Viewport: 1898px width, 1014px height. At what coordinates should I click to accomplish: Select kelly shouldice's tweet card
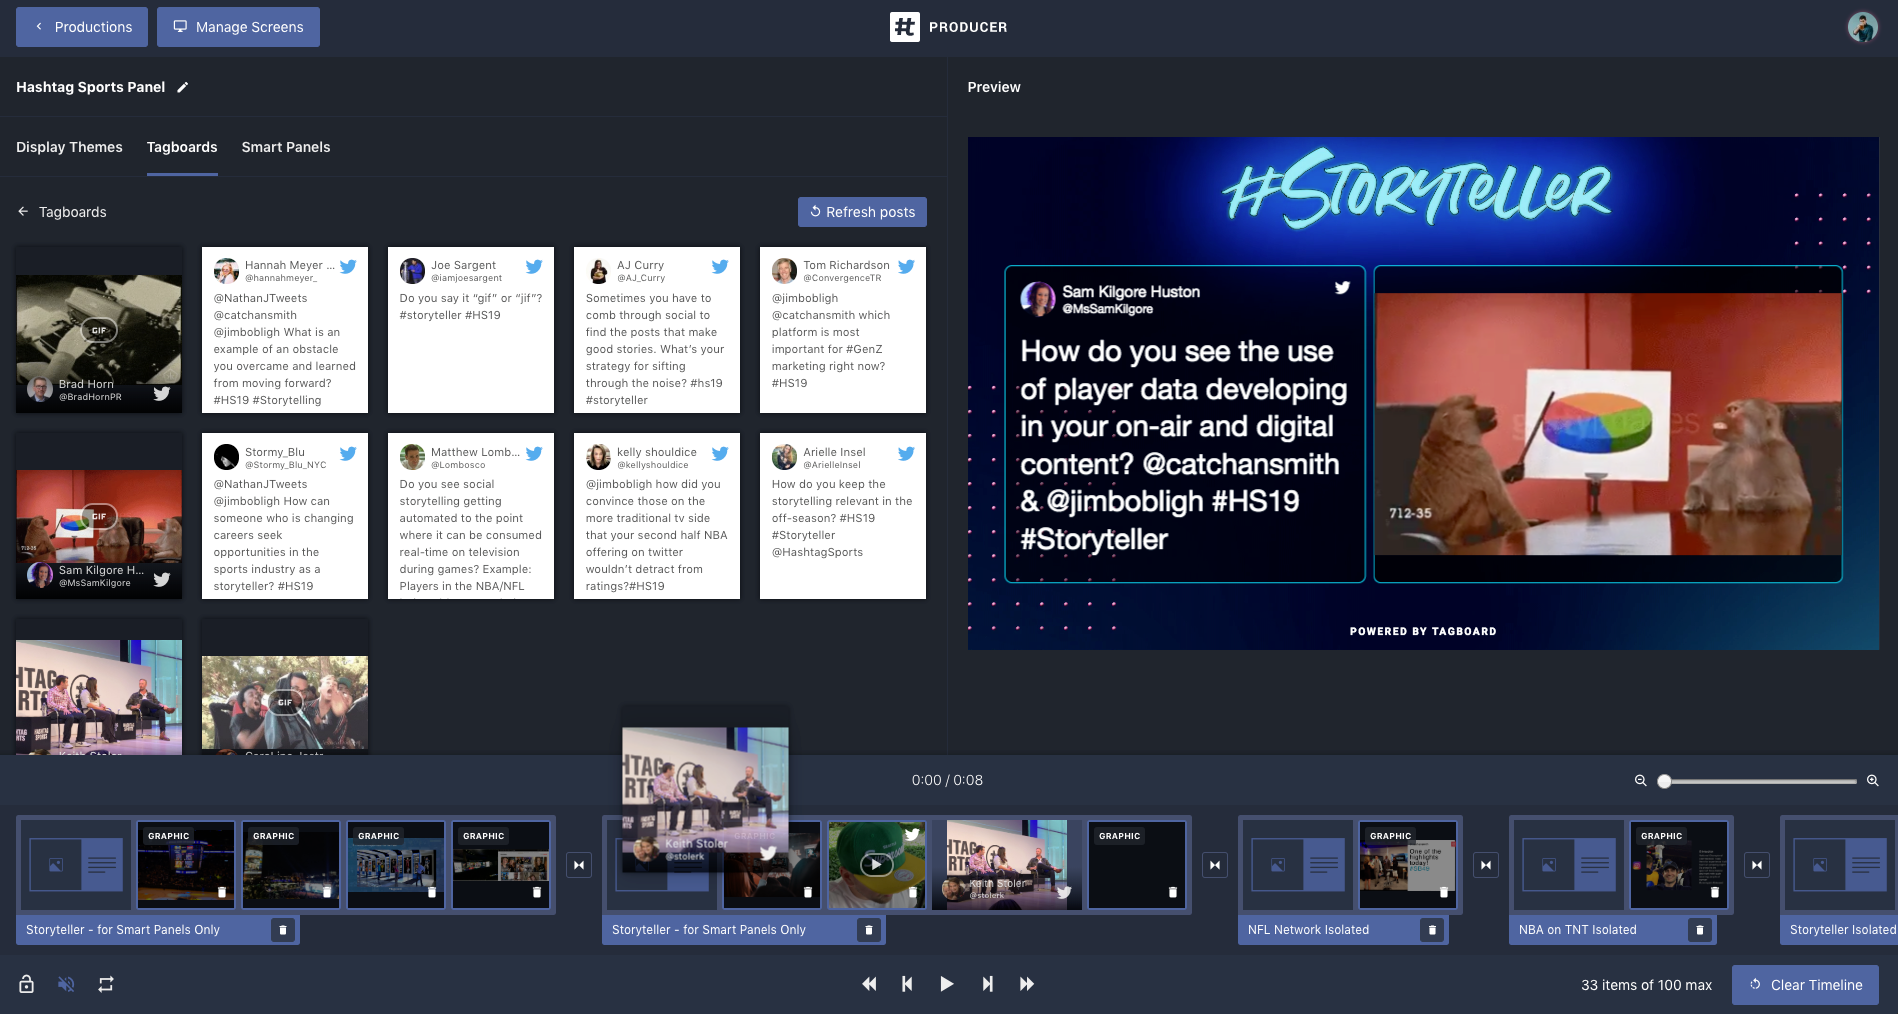tap(657, 516)
